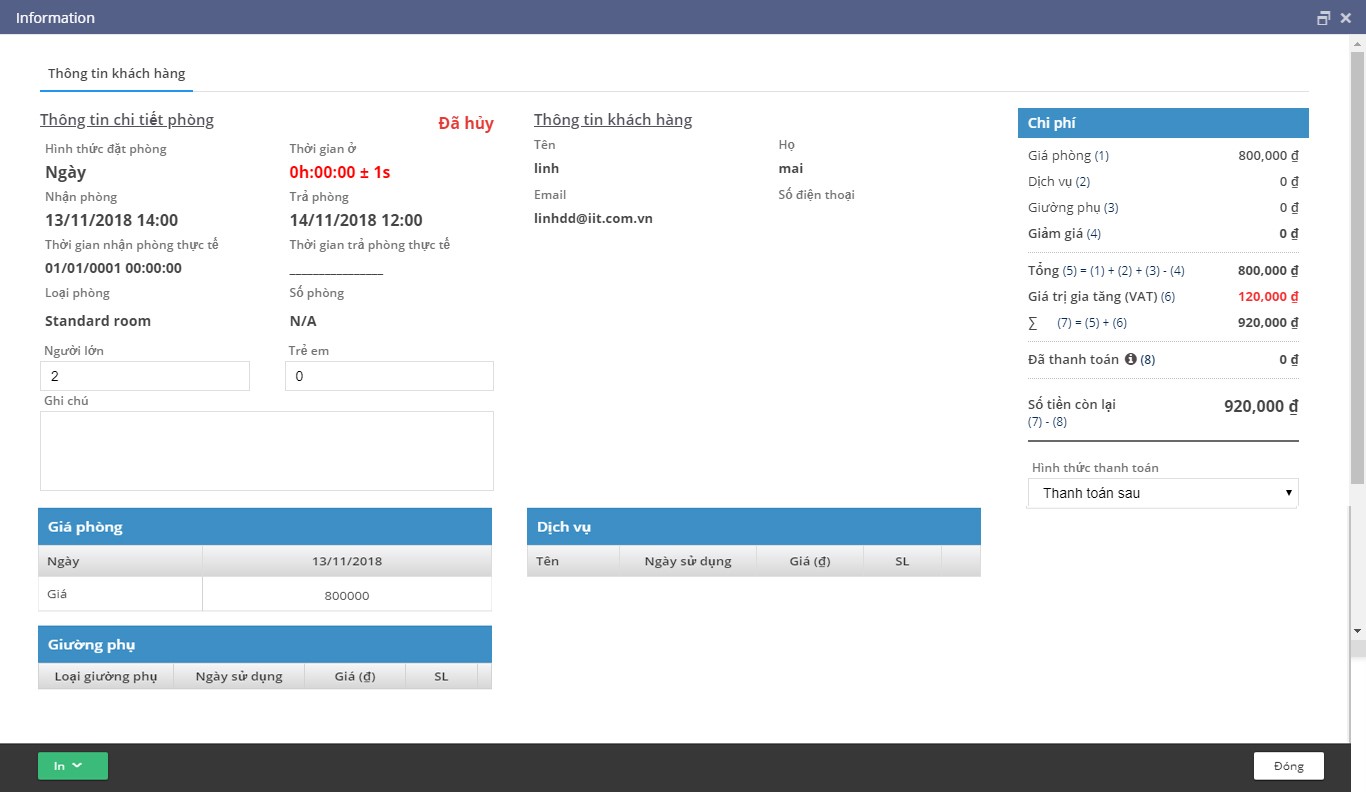Click inside the Ghi chú note area
Viewport: 1366px width, 792px height.
(266, 450)
